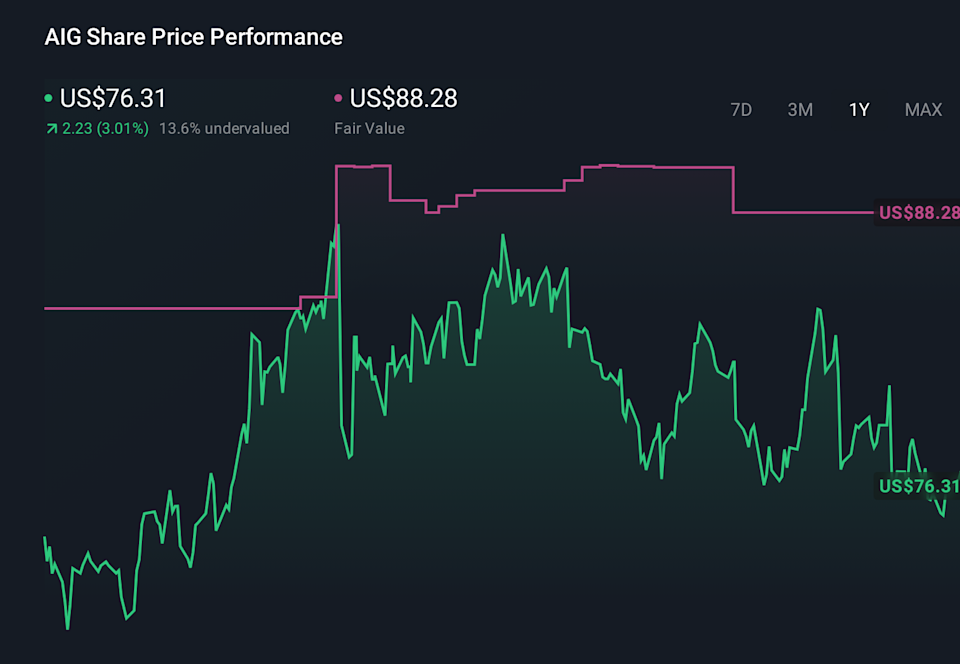Click the pink US$88.28 chart end label

point(917,212)
